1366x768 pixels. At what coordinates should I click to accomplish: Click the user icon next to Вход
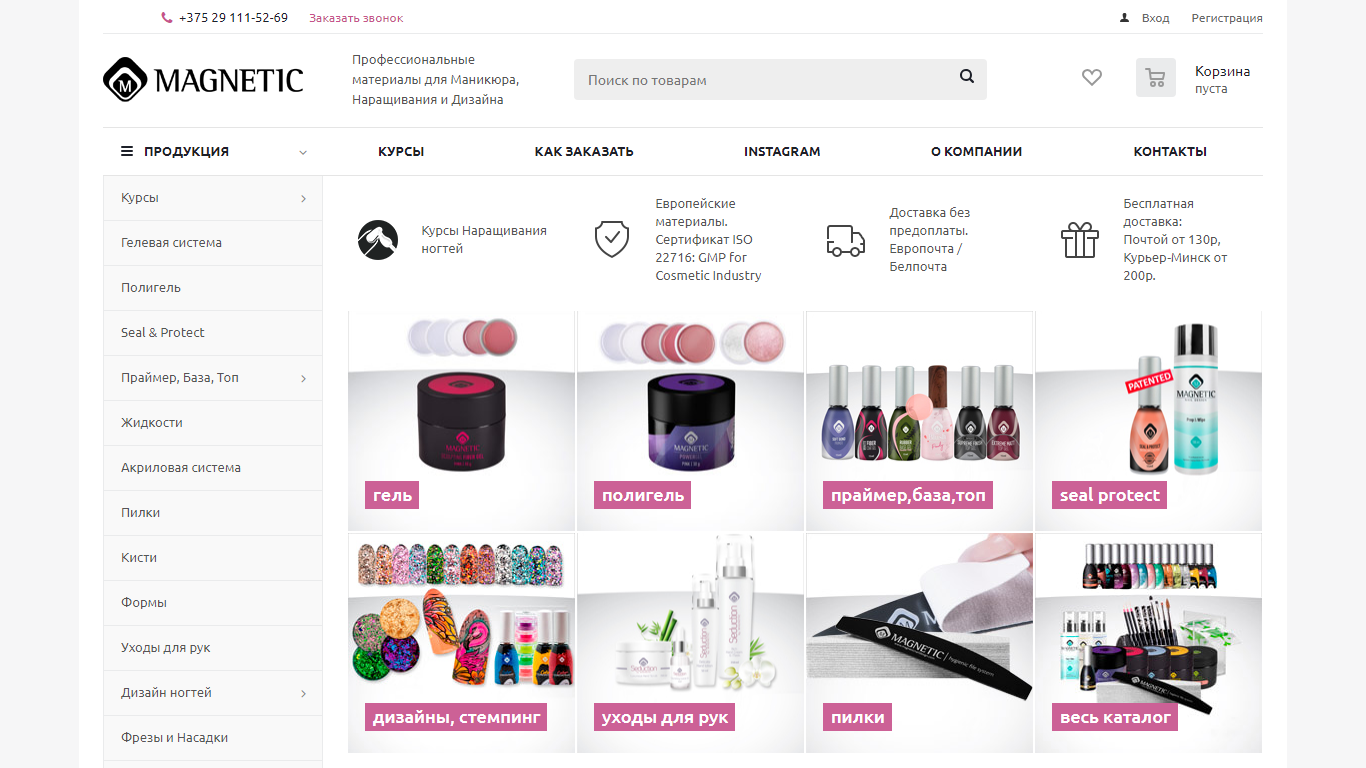pyautogui.click(x=1124, y=17)
